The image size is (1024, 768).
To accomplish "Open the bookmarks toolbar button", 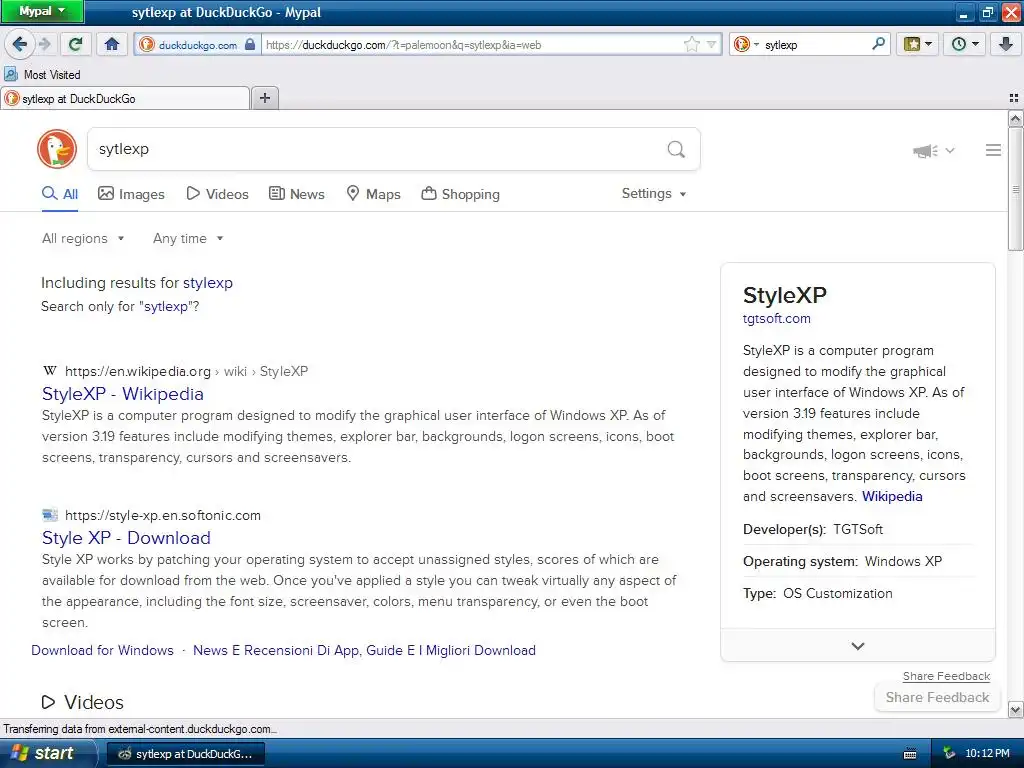I will point(917,44).
